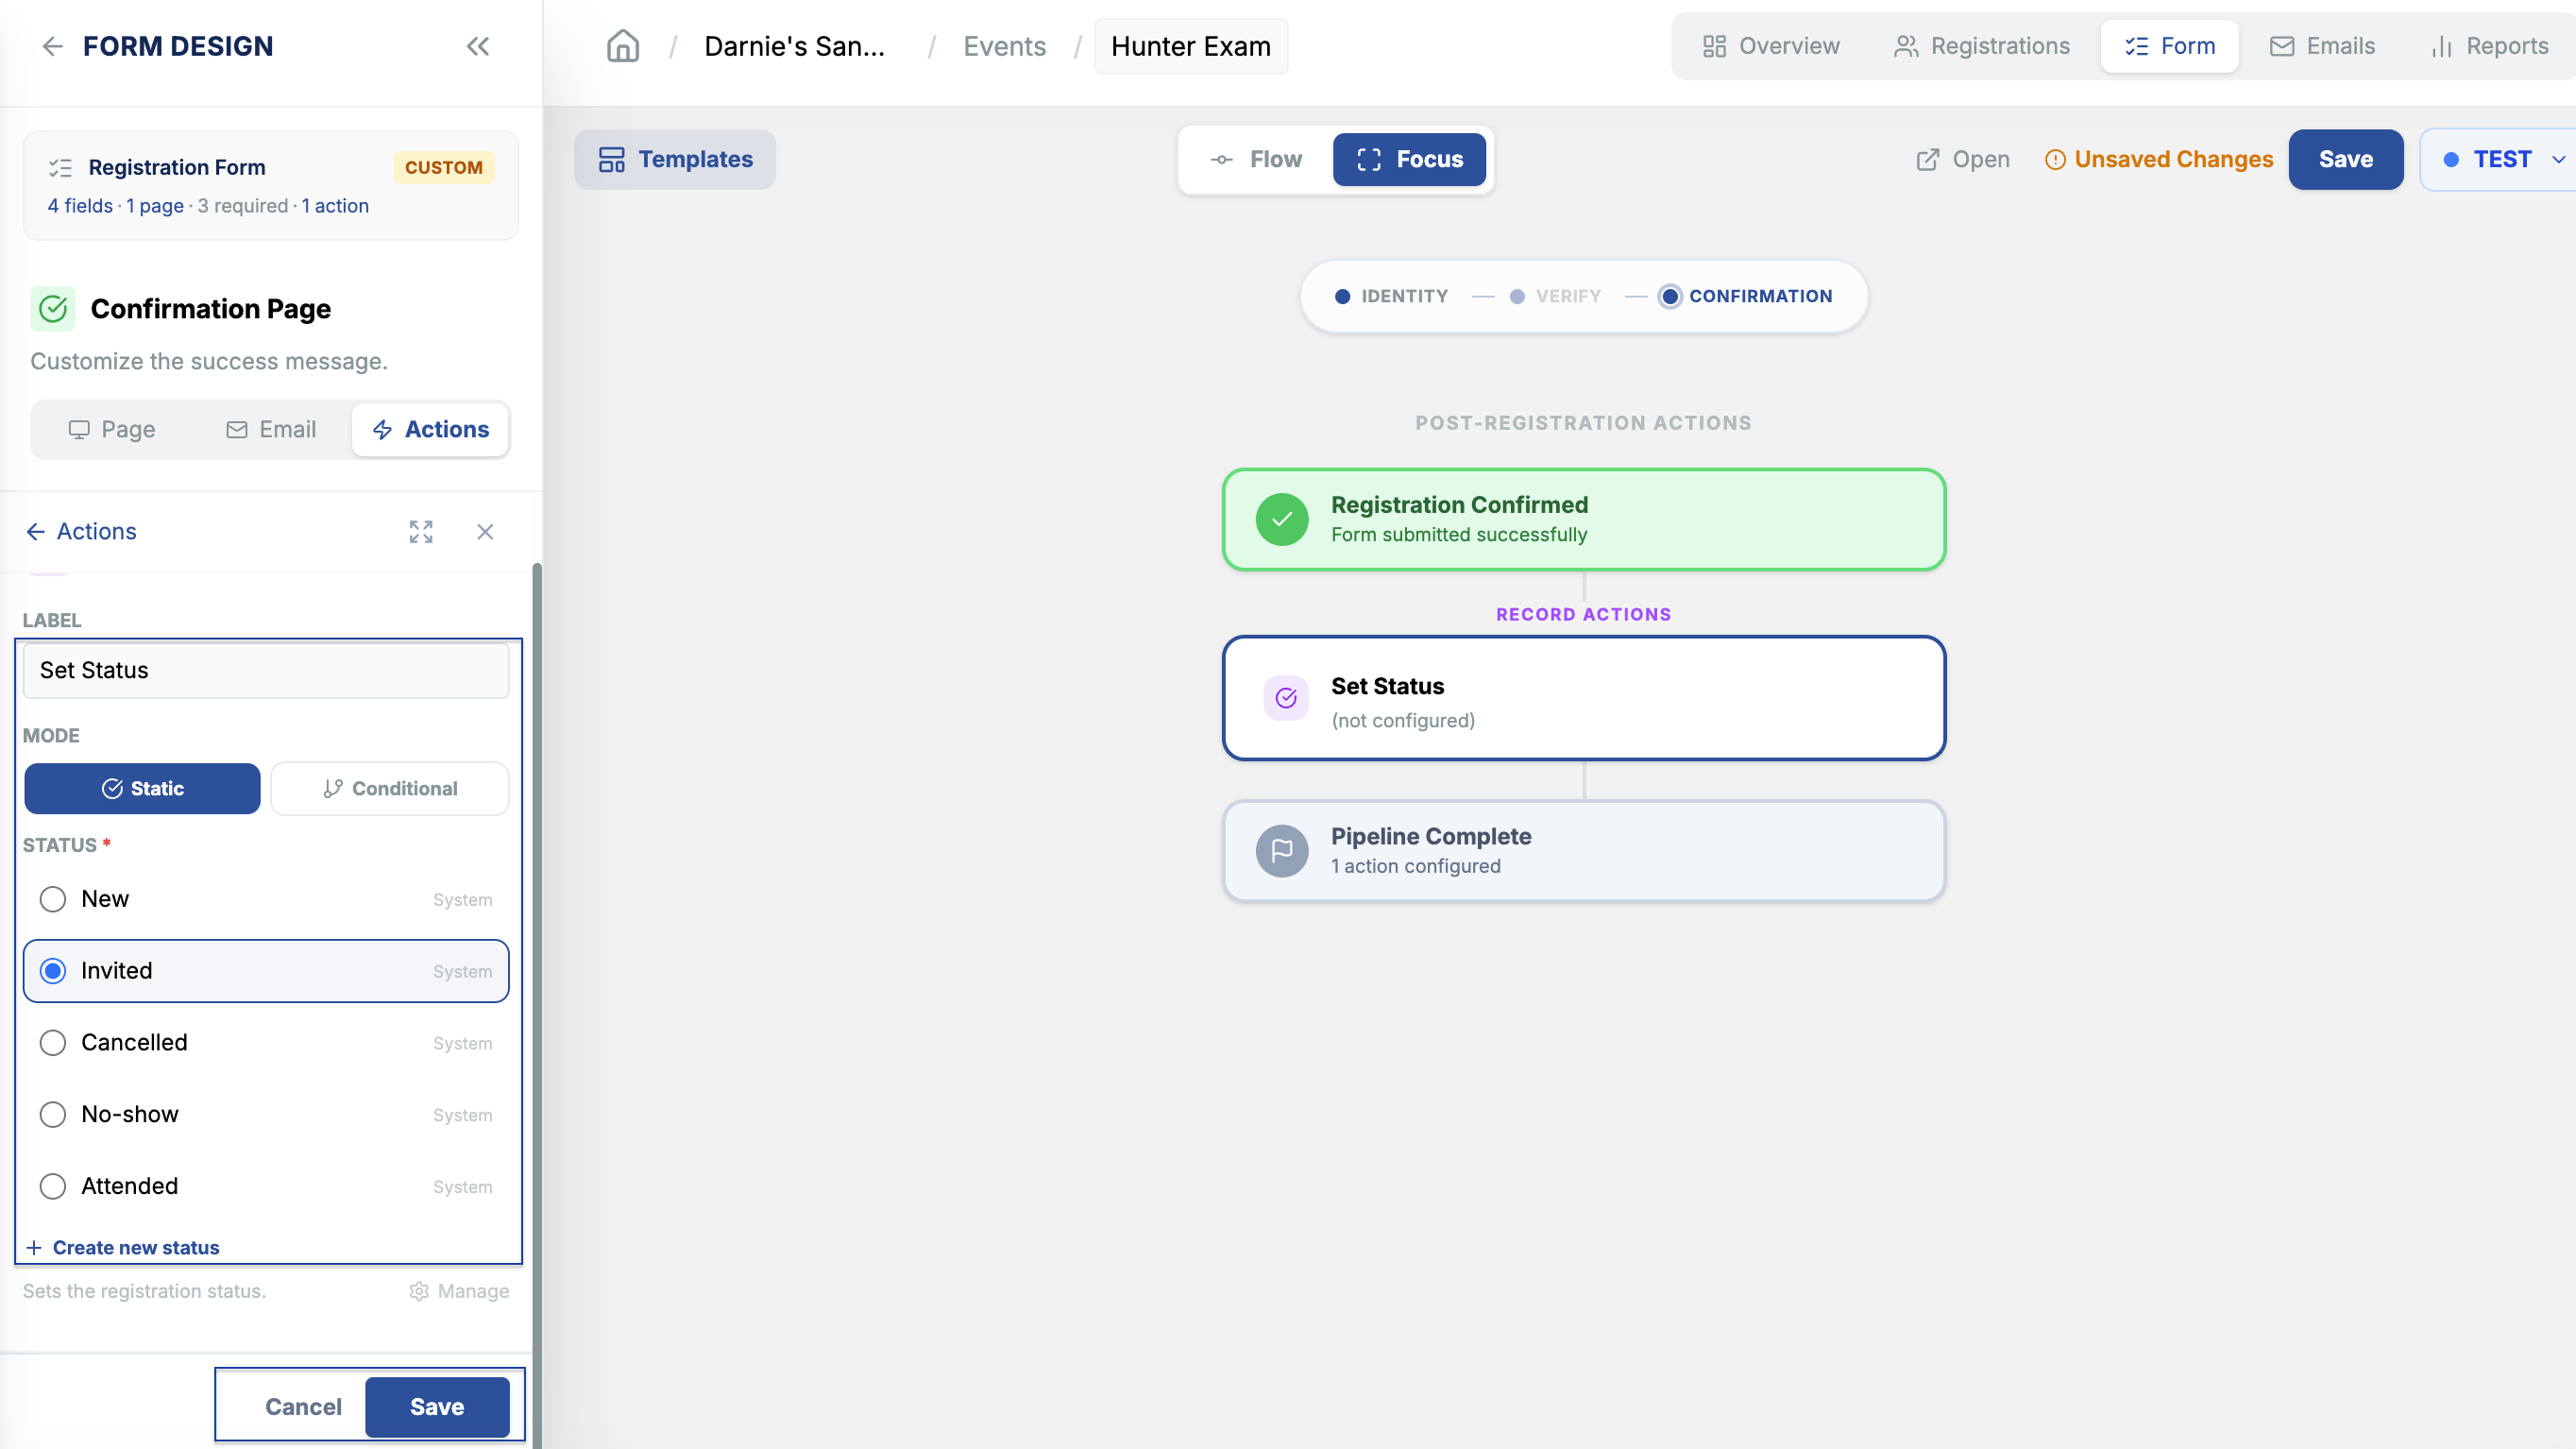Image resolution: width=2576 pixels, height=1449 pixels.
Task: Click the Registration Confirmed checkmark icon
Action: [x=1282, y=520]
